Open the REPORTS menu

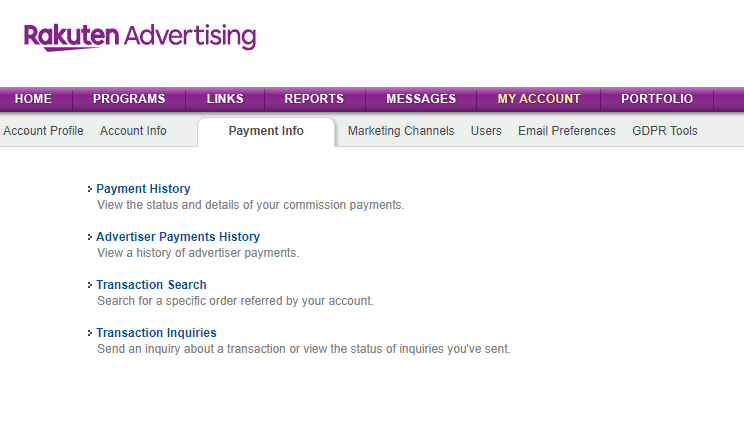pos(314,99)
